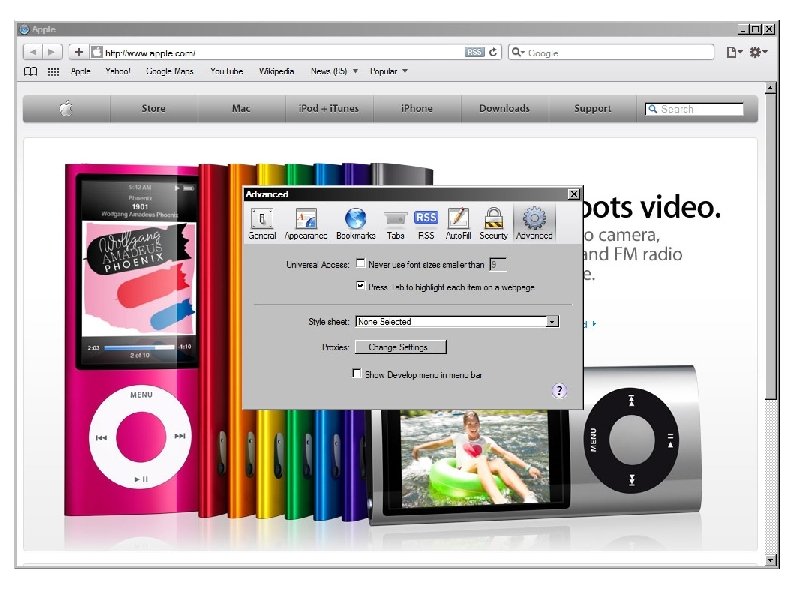794x595 pixels.
Task: Click the Apple site Search field
Action: click(694, 109)
